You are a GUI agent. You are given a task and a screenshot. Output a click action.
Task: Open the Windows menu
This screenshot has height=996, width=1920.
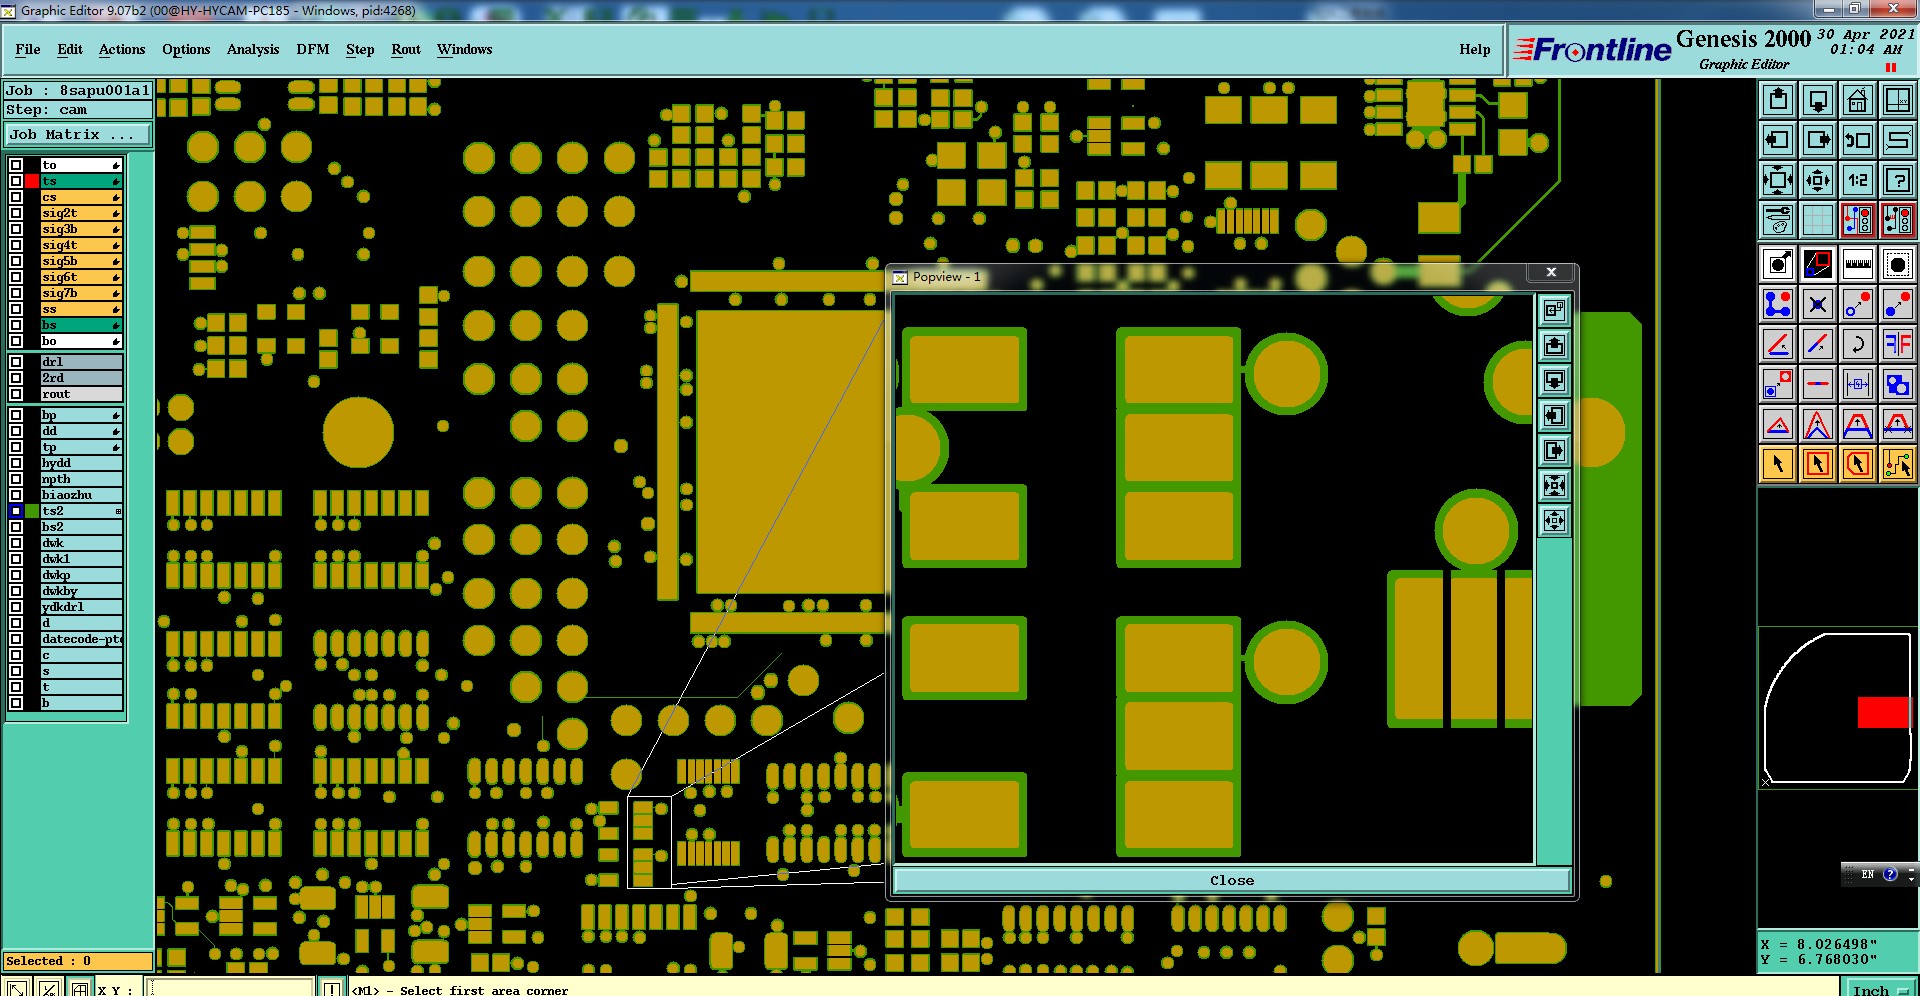[x=465, y=49]
